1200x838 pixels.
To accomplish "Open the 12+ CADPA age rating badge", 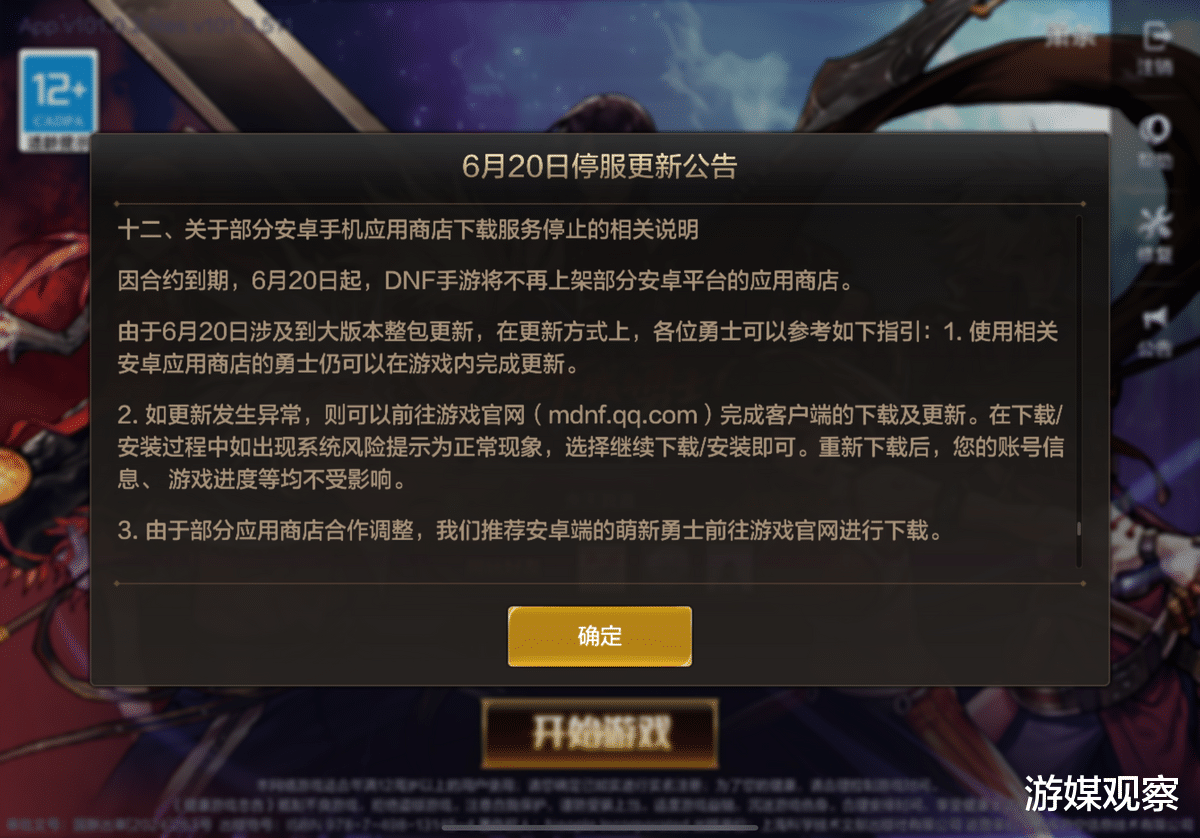I will (59, 101).
